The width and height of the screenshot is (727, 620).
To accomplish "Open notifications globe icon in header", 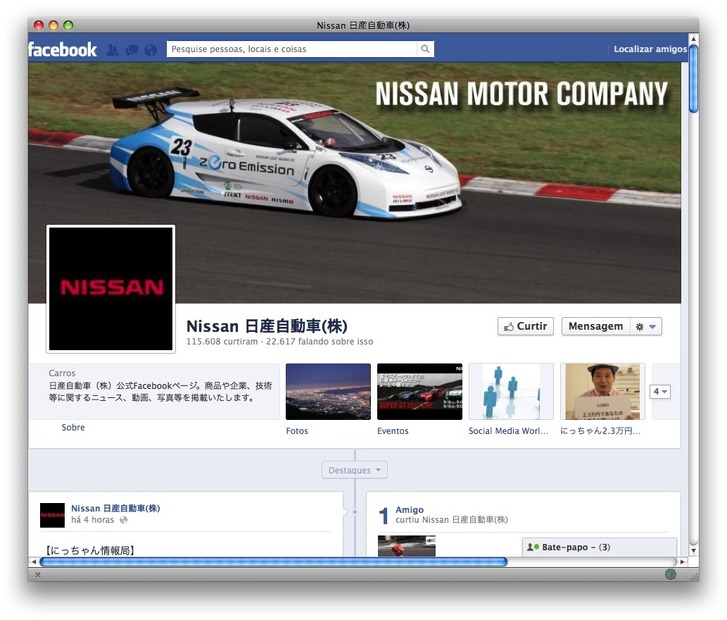I will point(150,50).
